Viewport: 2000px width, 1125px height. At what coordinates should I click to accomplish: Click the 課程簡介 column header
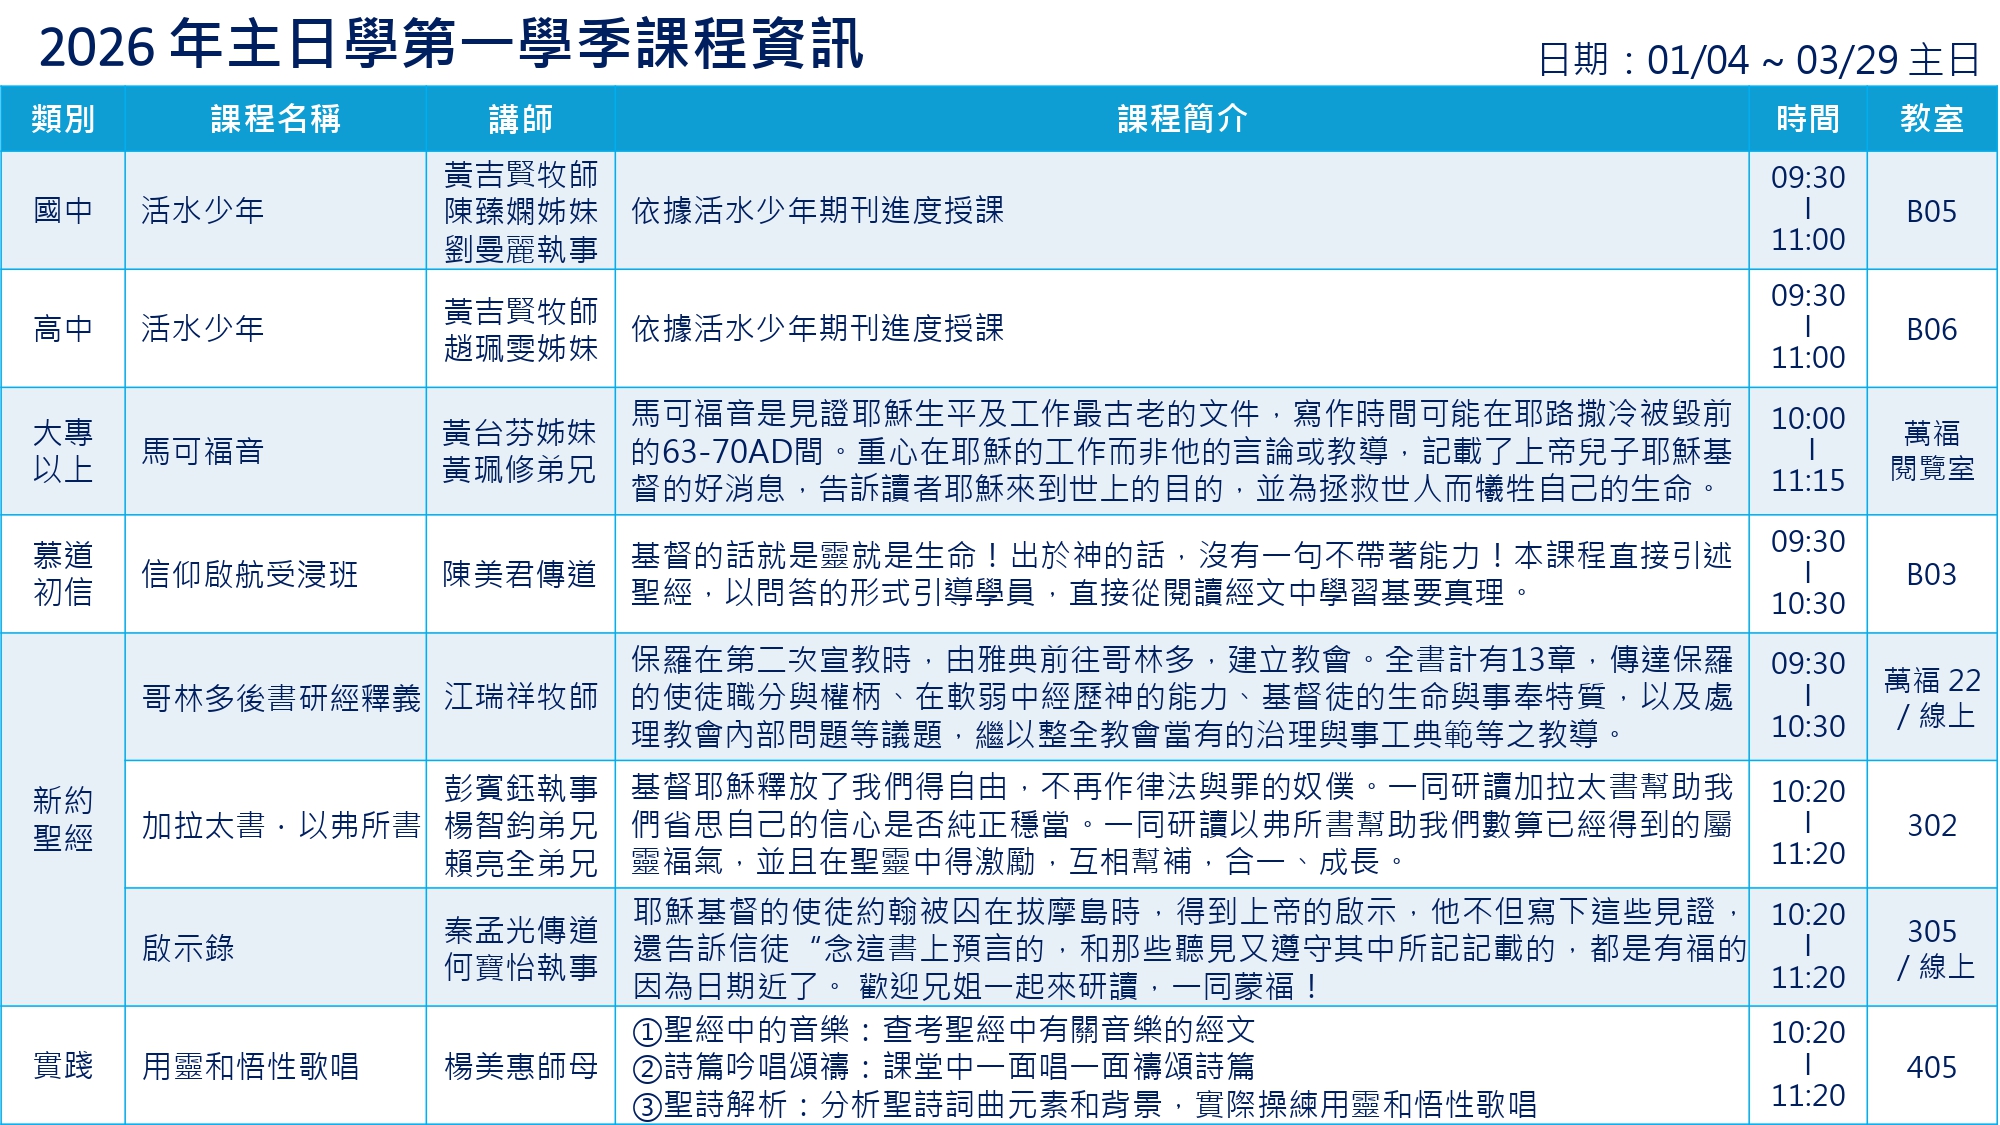[1182, 119]
